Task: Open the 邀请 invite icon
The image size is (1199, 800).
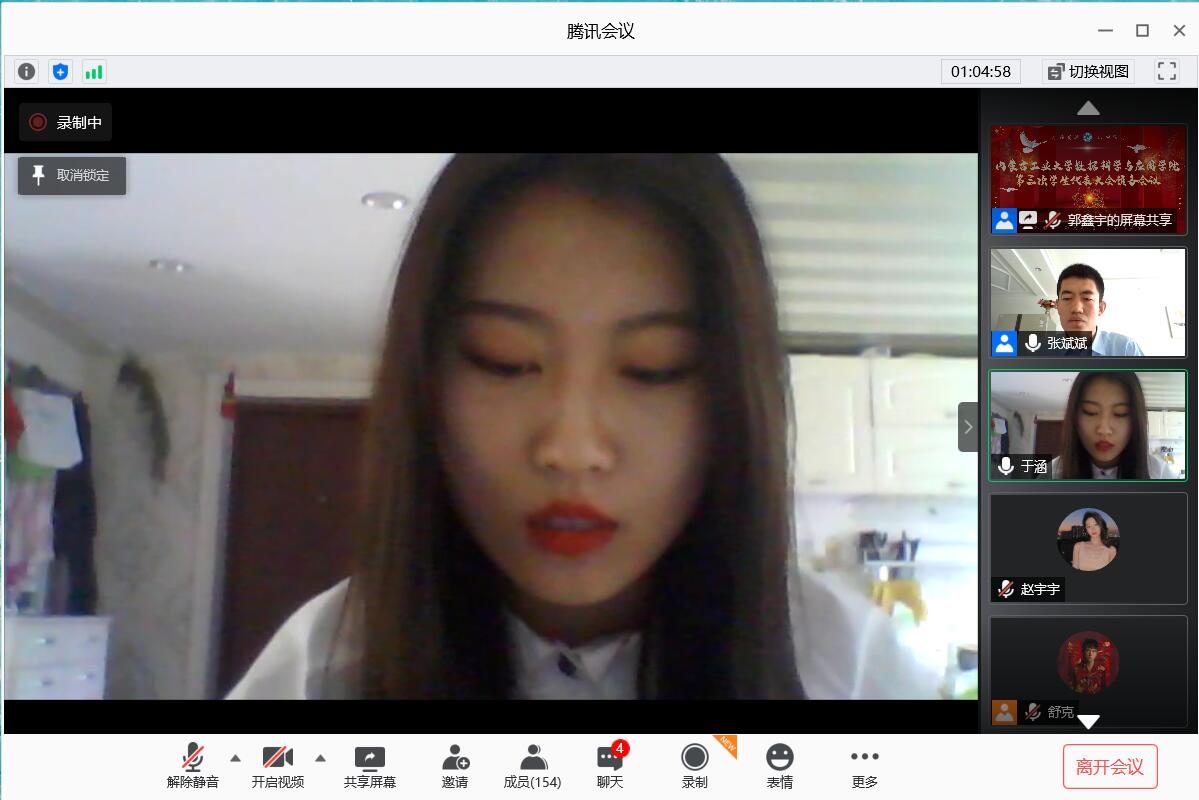Action: coord(455,766)
